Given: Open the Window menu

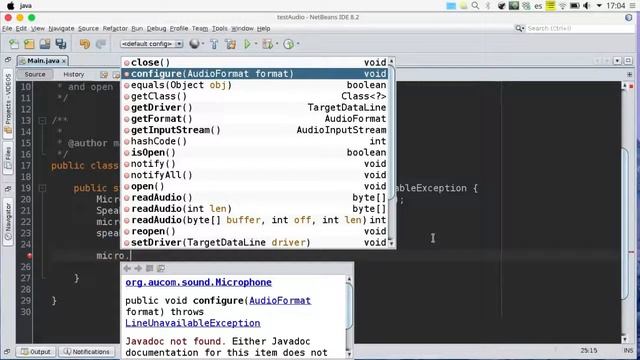Looking at the screenshot, I should point(242,28).
